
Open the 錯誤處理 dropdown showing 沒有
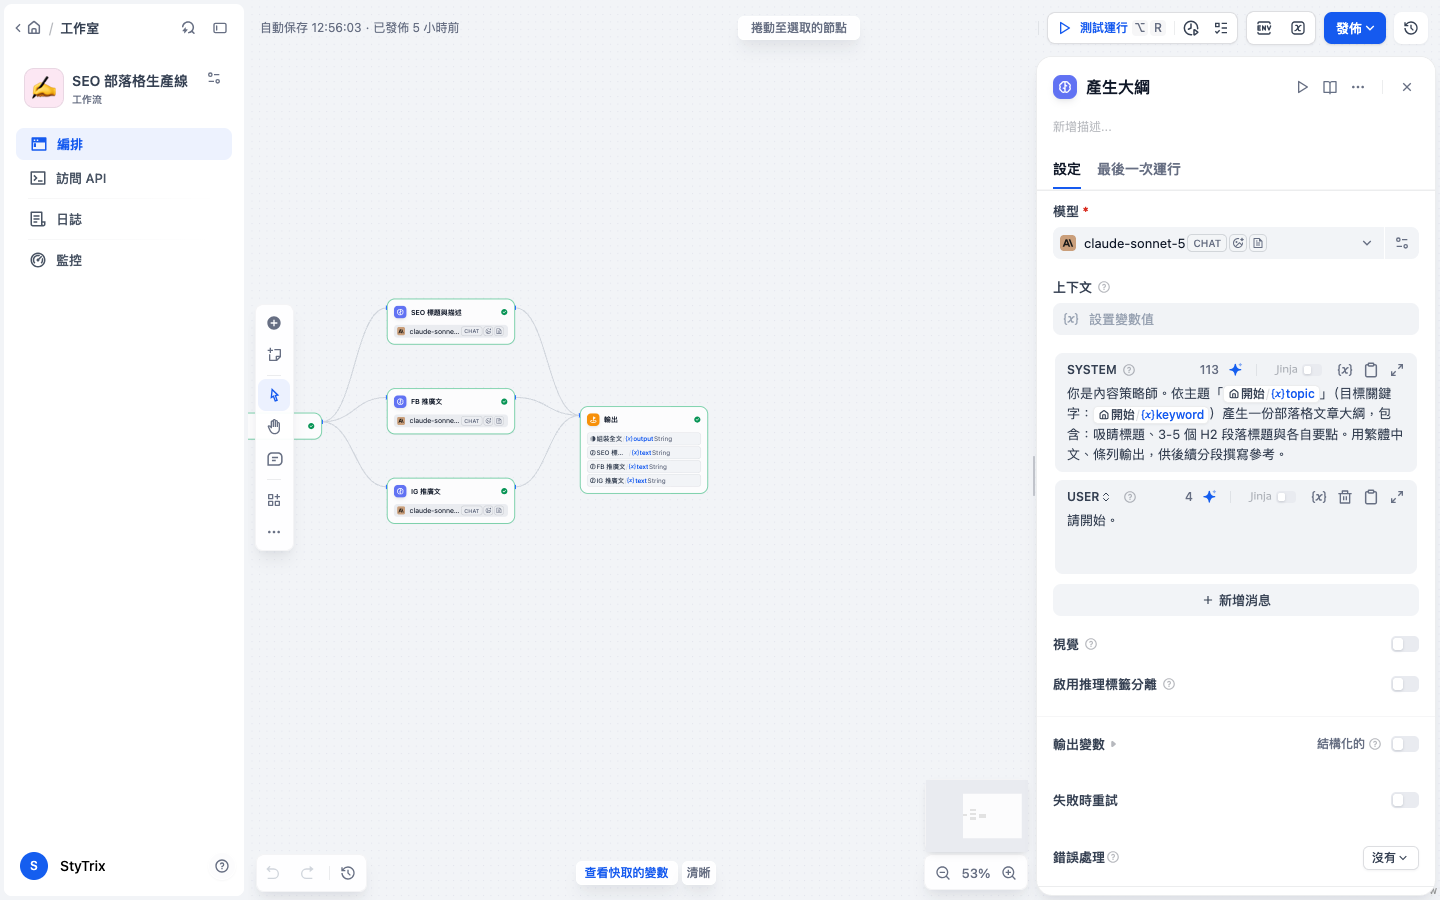coord(1390,858)
